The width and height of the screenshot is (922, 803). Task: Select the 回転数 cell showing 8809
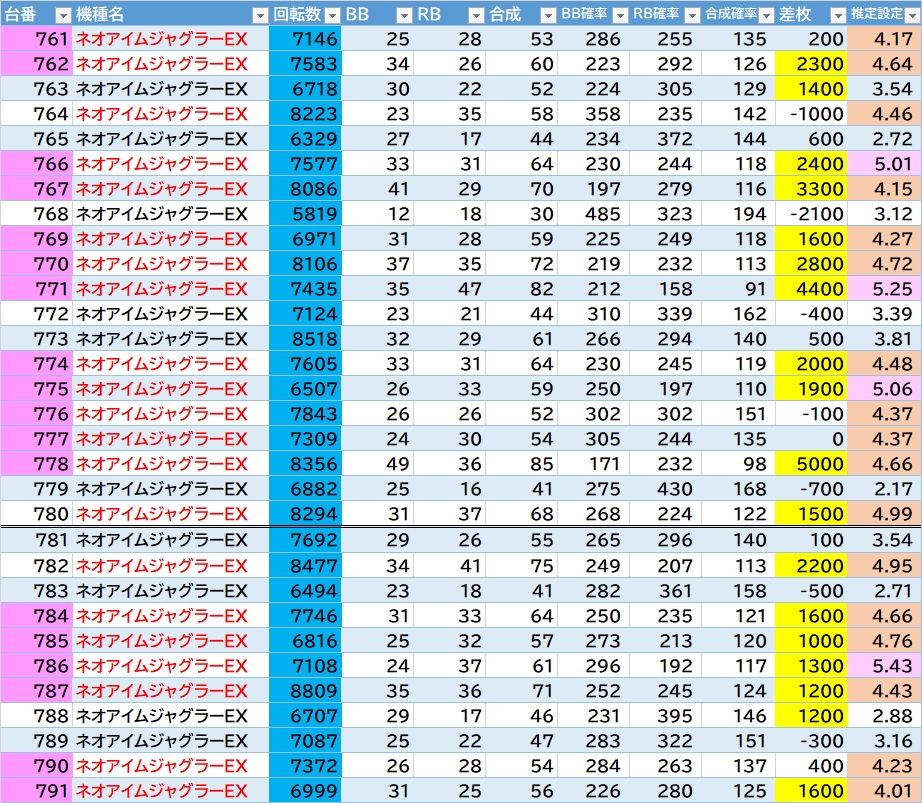305,691
